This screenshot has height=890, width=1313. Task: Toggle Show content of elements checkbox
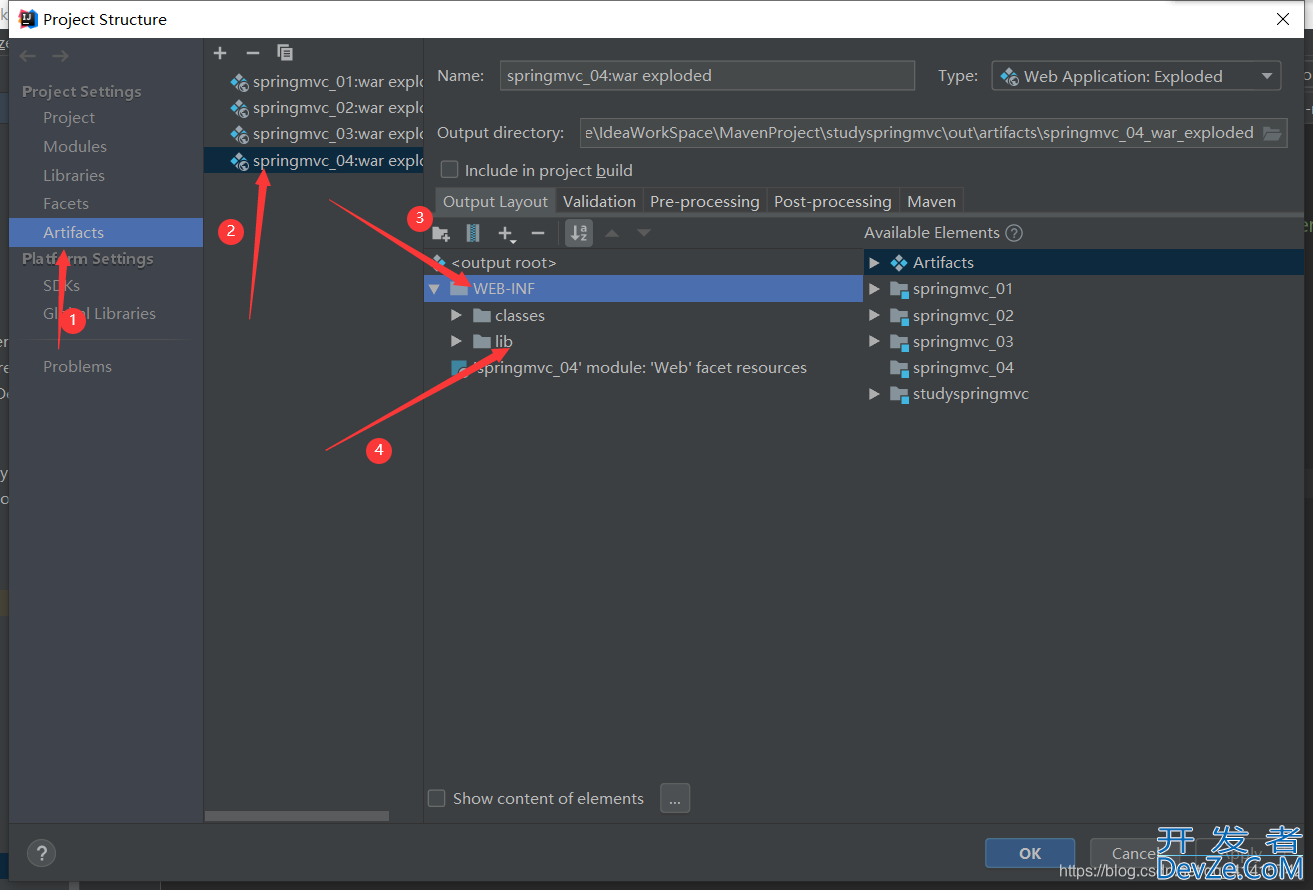pyautogui.click(x=436, y=798)
